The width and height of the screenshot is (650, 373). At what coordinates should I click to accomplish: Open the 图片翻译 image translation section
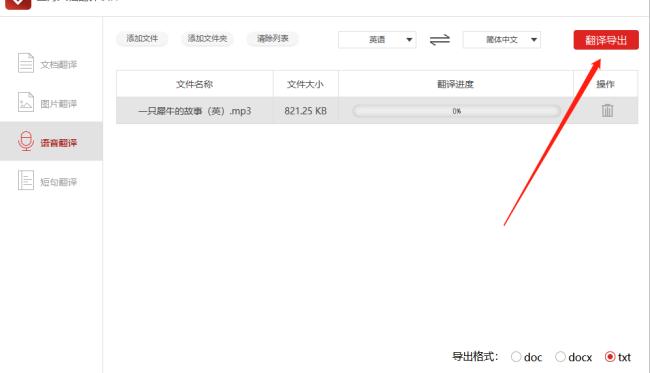(x=51, y=103)
